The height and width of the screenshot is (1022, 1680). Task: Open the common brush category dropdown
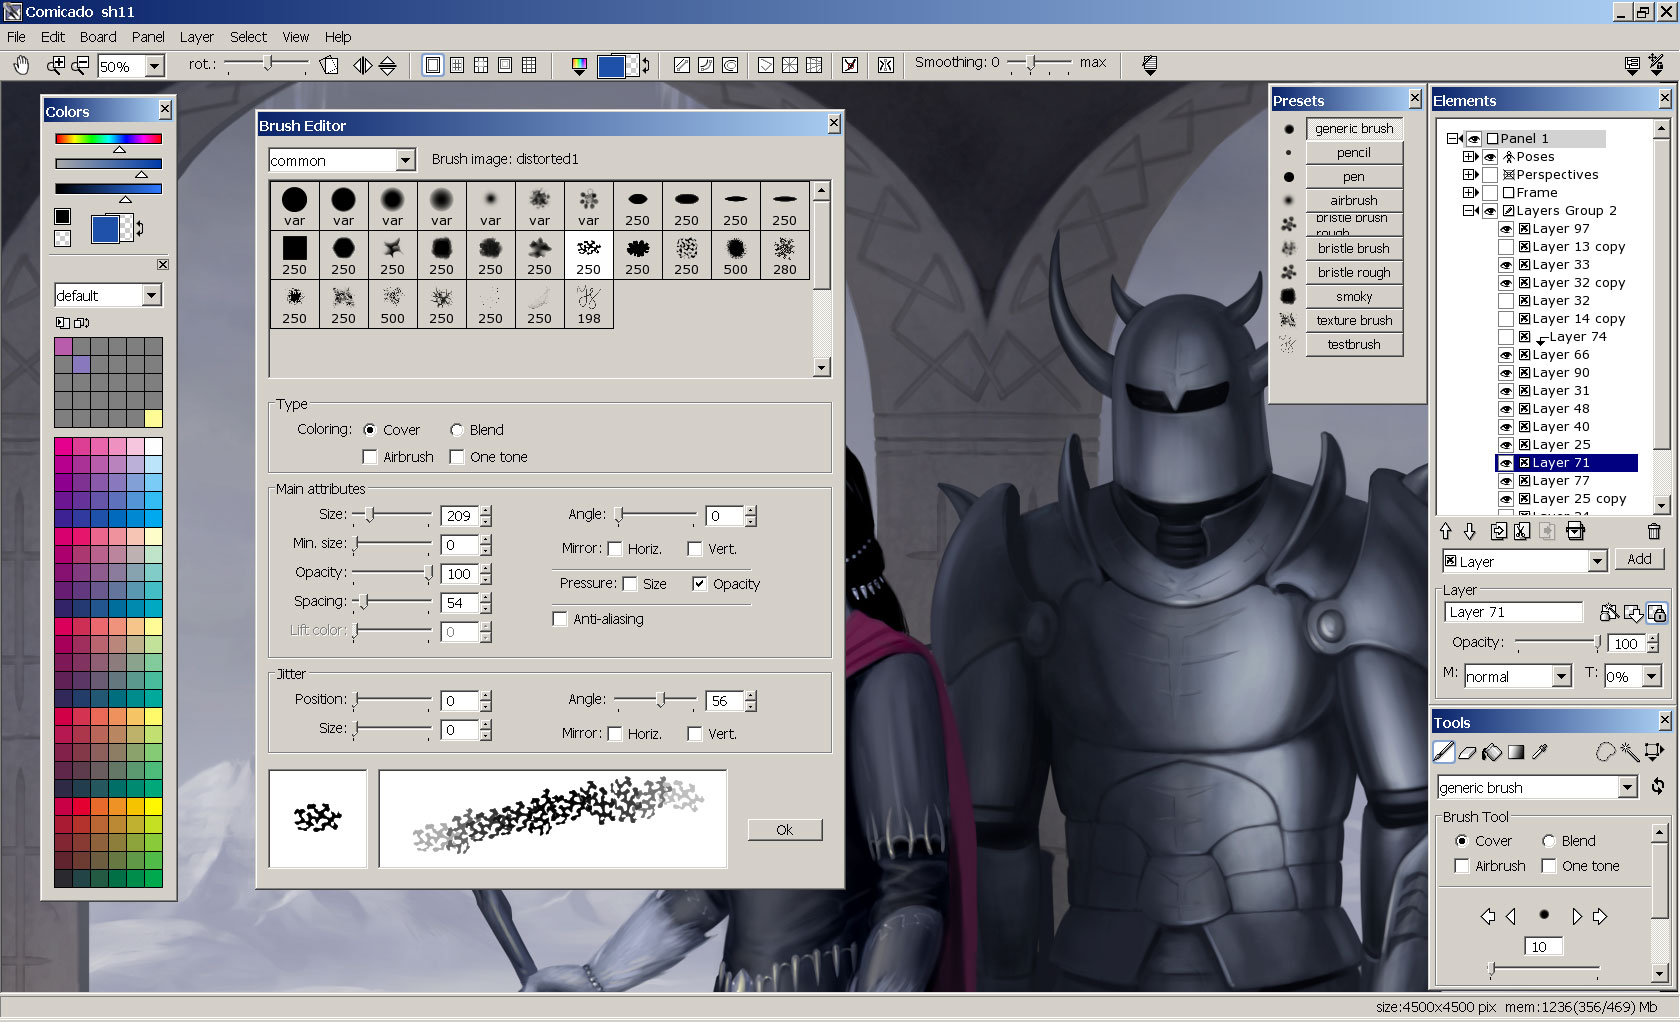405,160
